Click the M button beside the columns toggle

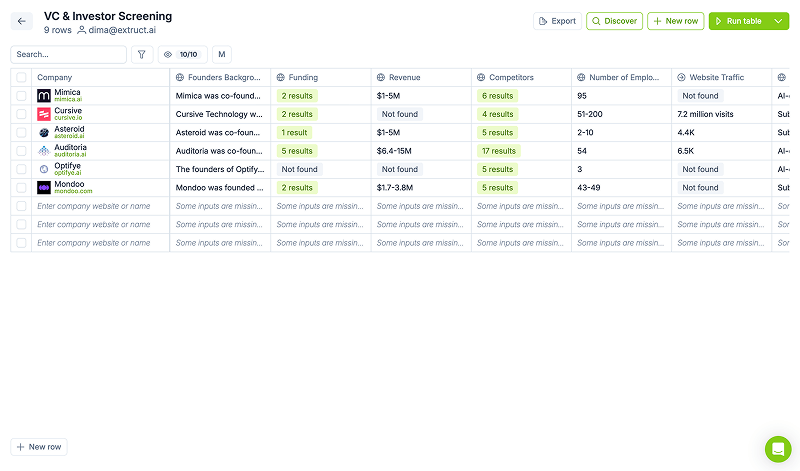tap(222, 54)
